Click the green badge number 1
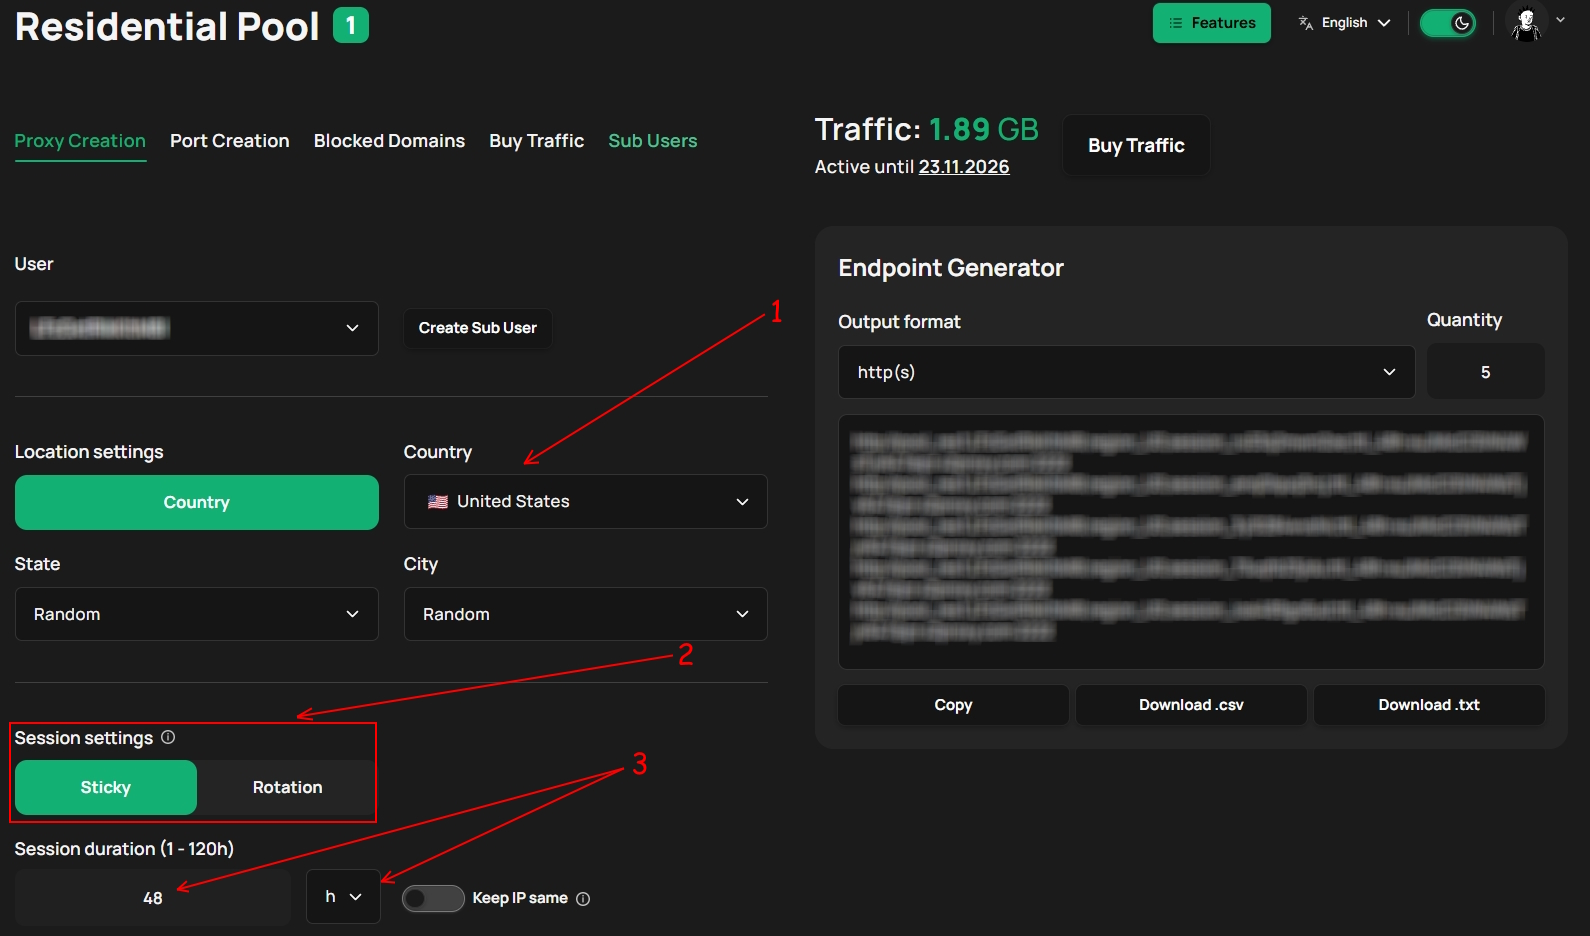 [x=351, y=25]
